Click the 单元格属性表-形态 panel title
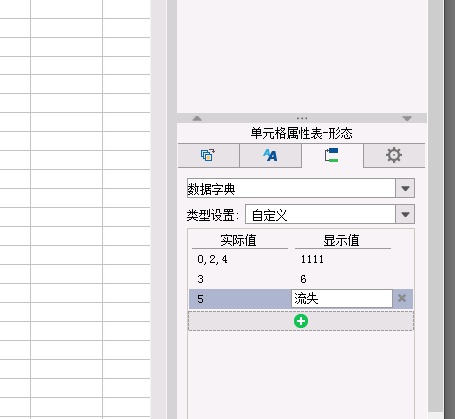Screen dimensions: 455x419 (x=302, y=133)
